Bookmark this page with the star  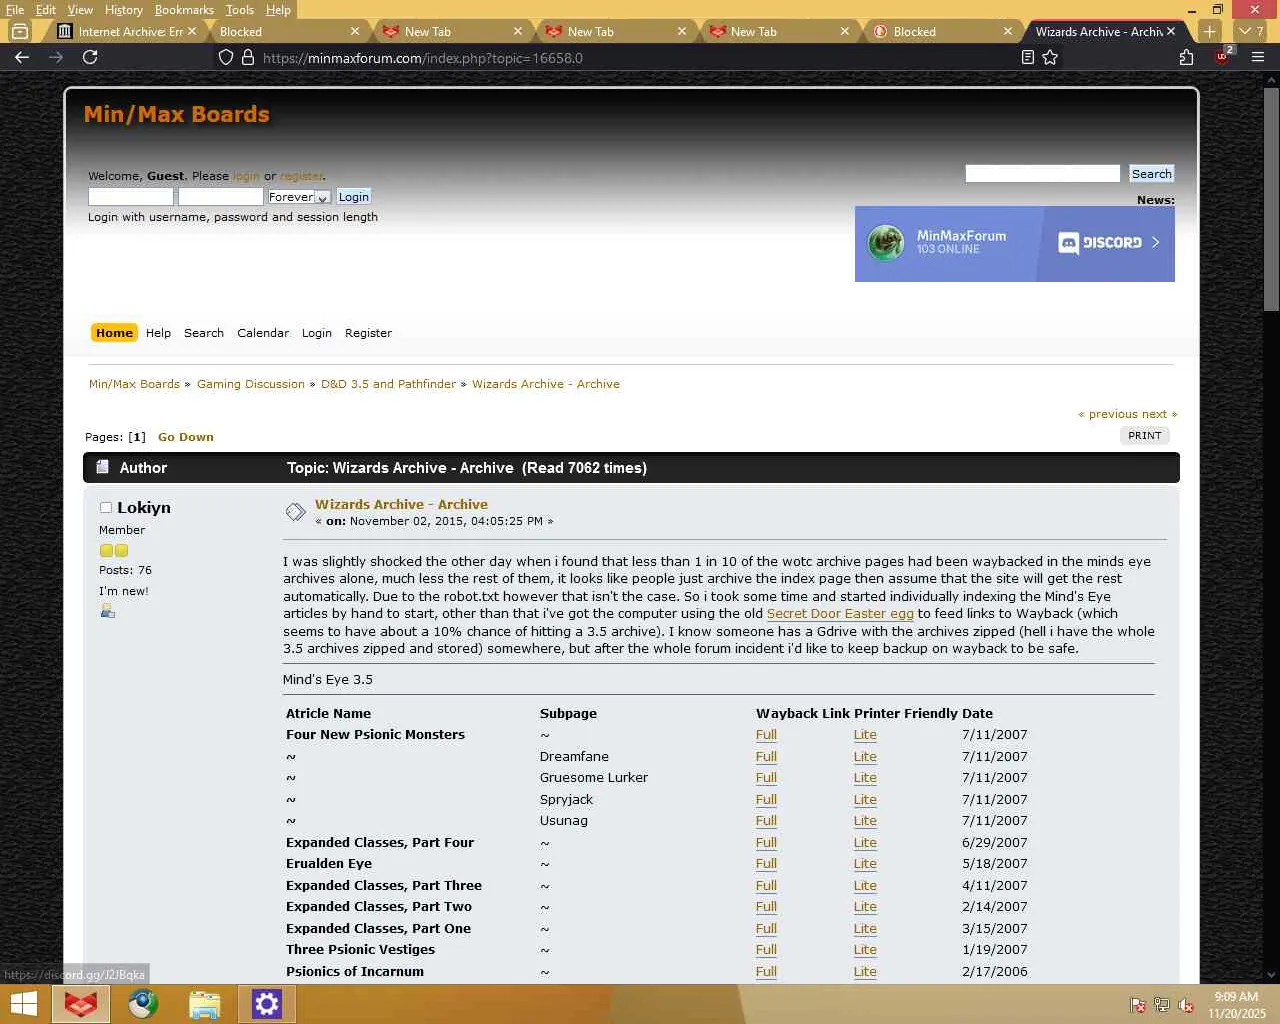click(1050, 57)
